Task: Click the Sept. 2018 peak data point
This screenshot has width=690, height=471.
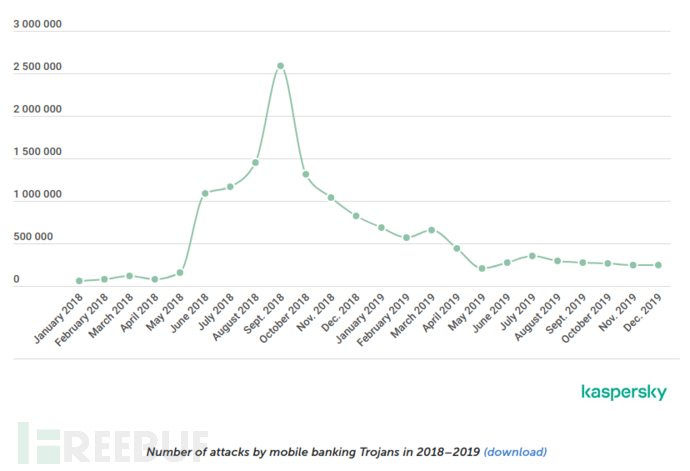Action: (281, 66)
